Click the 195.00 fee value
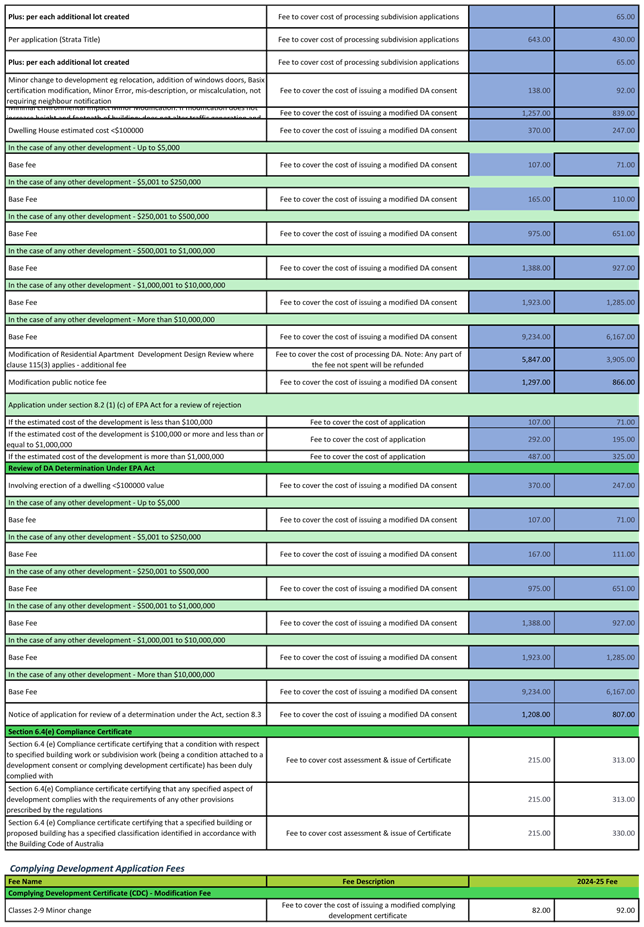 pyautogui.click(x=623, y=439)
